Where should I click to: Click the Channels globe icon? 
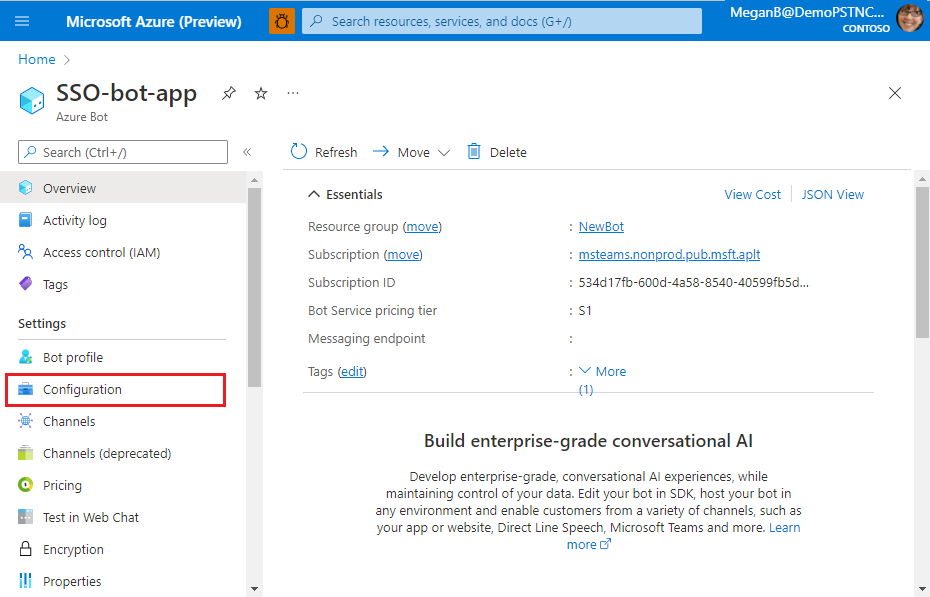click(26, 421)
